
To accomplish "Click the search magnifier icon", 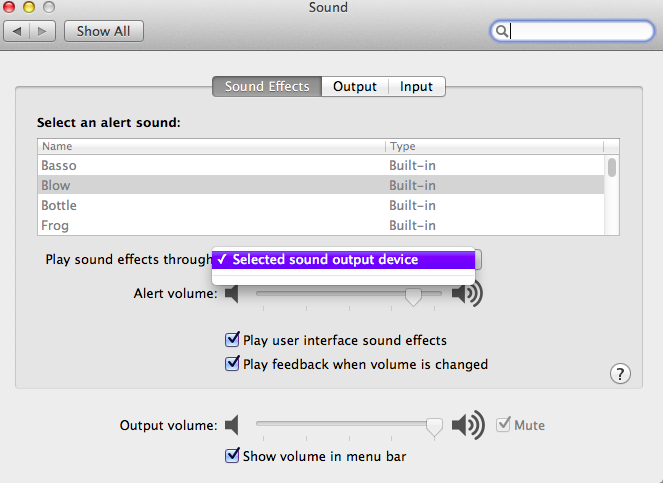I will (x=501, y=31).
